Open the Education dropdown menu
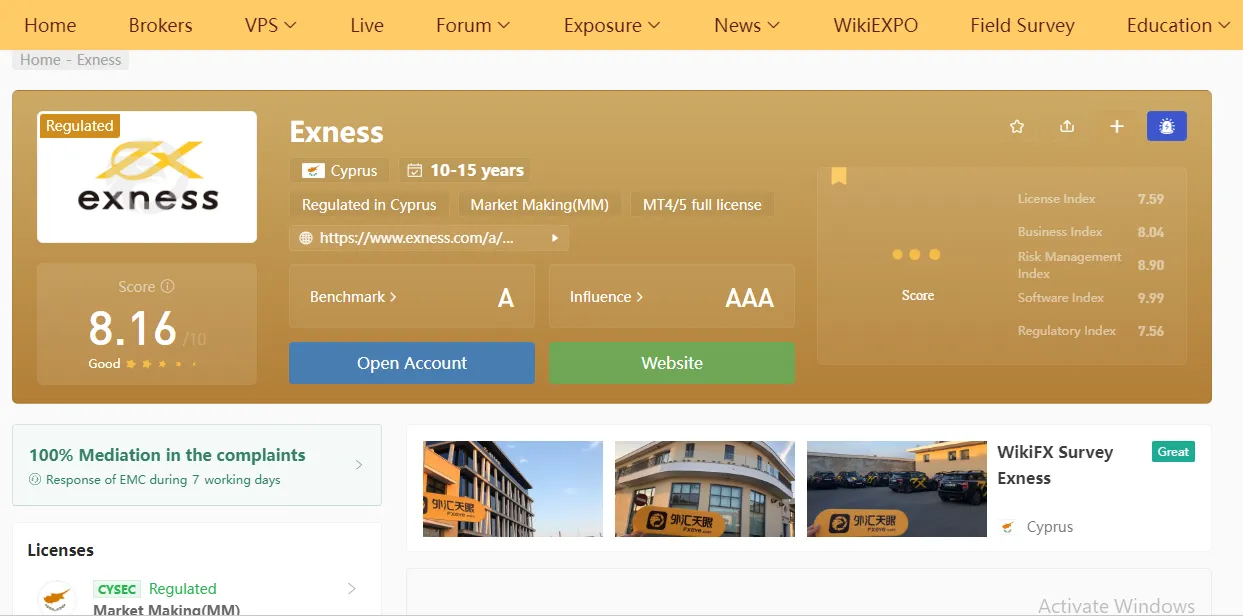 [1178, 25]
